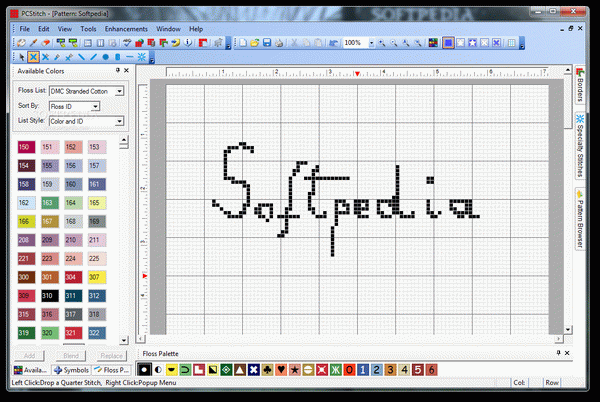Select the arrow pointer tool
Image resolution: width=600 pixels, height=402 pixels.
21,57
